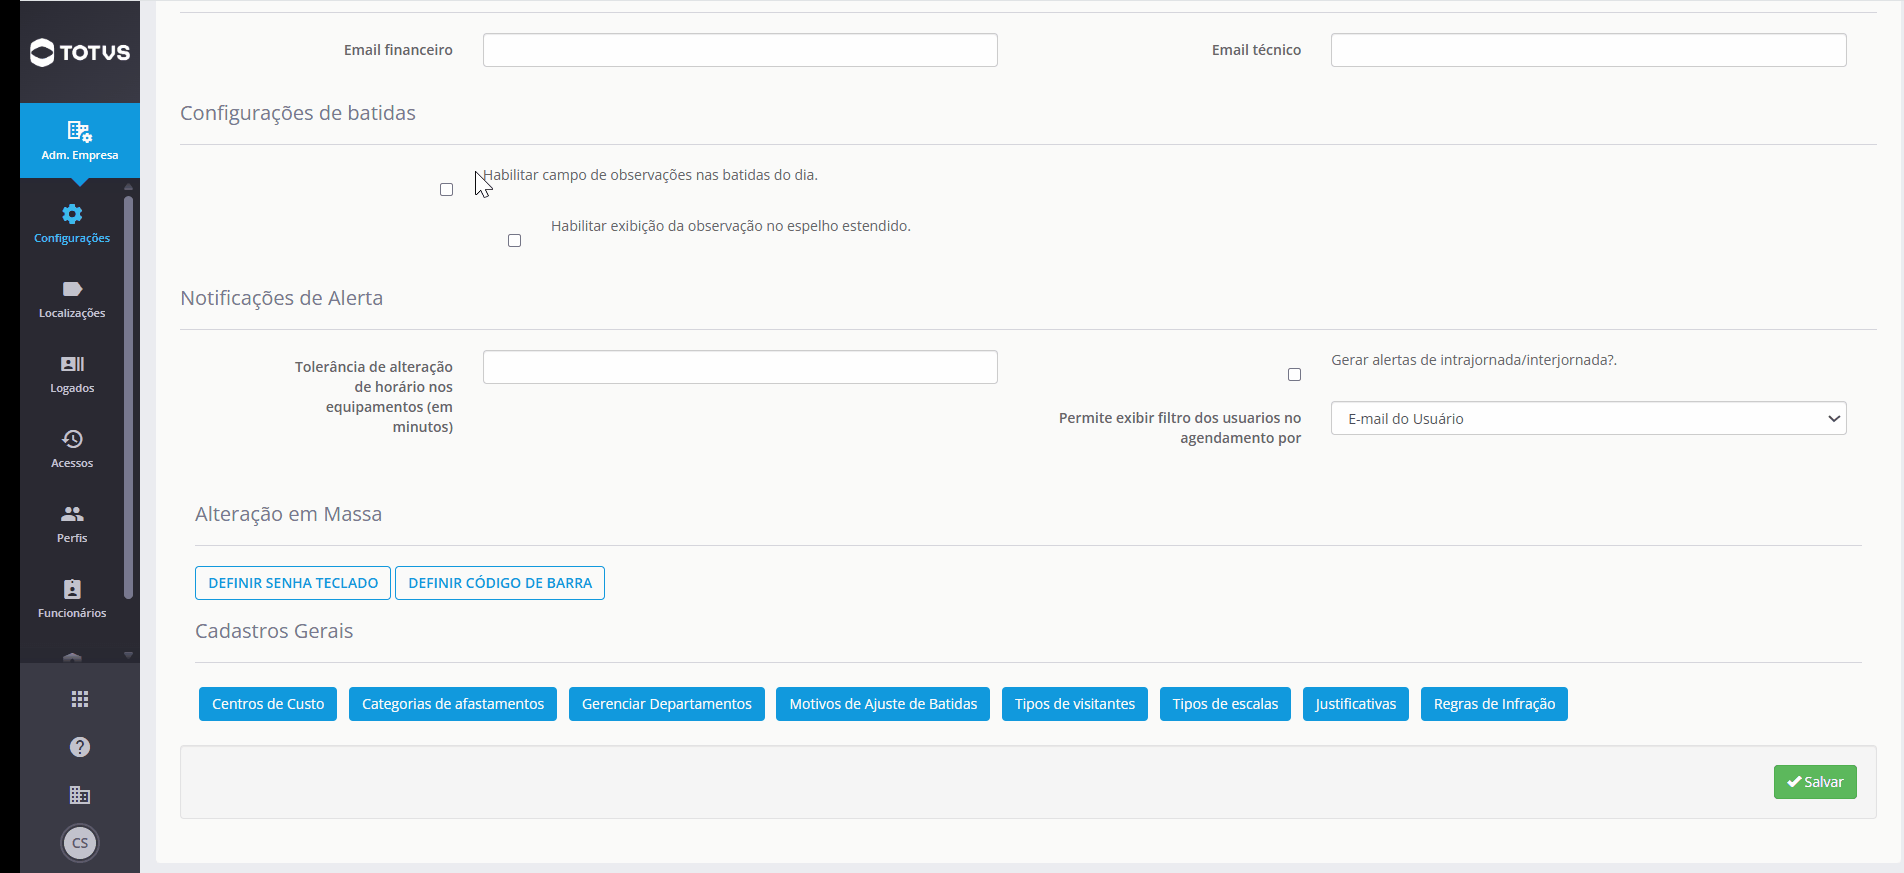This screenshot has width=1904, height=873.
Task: Open the CS user avatar
Action: (80, 843)
